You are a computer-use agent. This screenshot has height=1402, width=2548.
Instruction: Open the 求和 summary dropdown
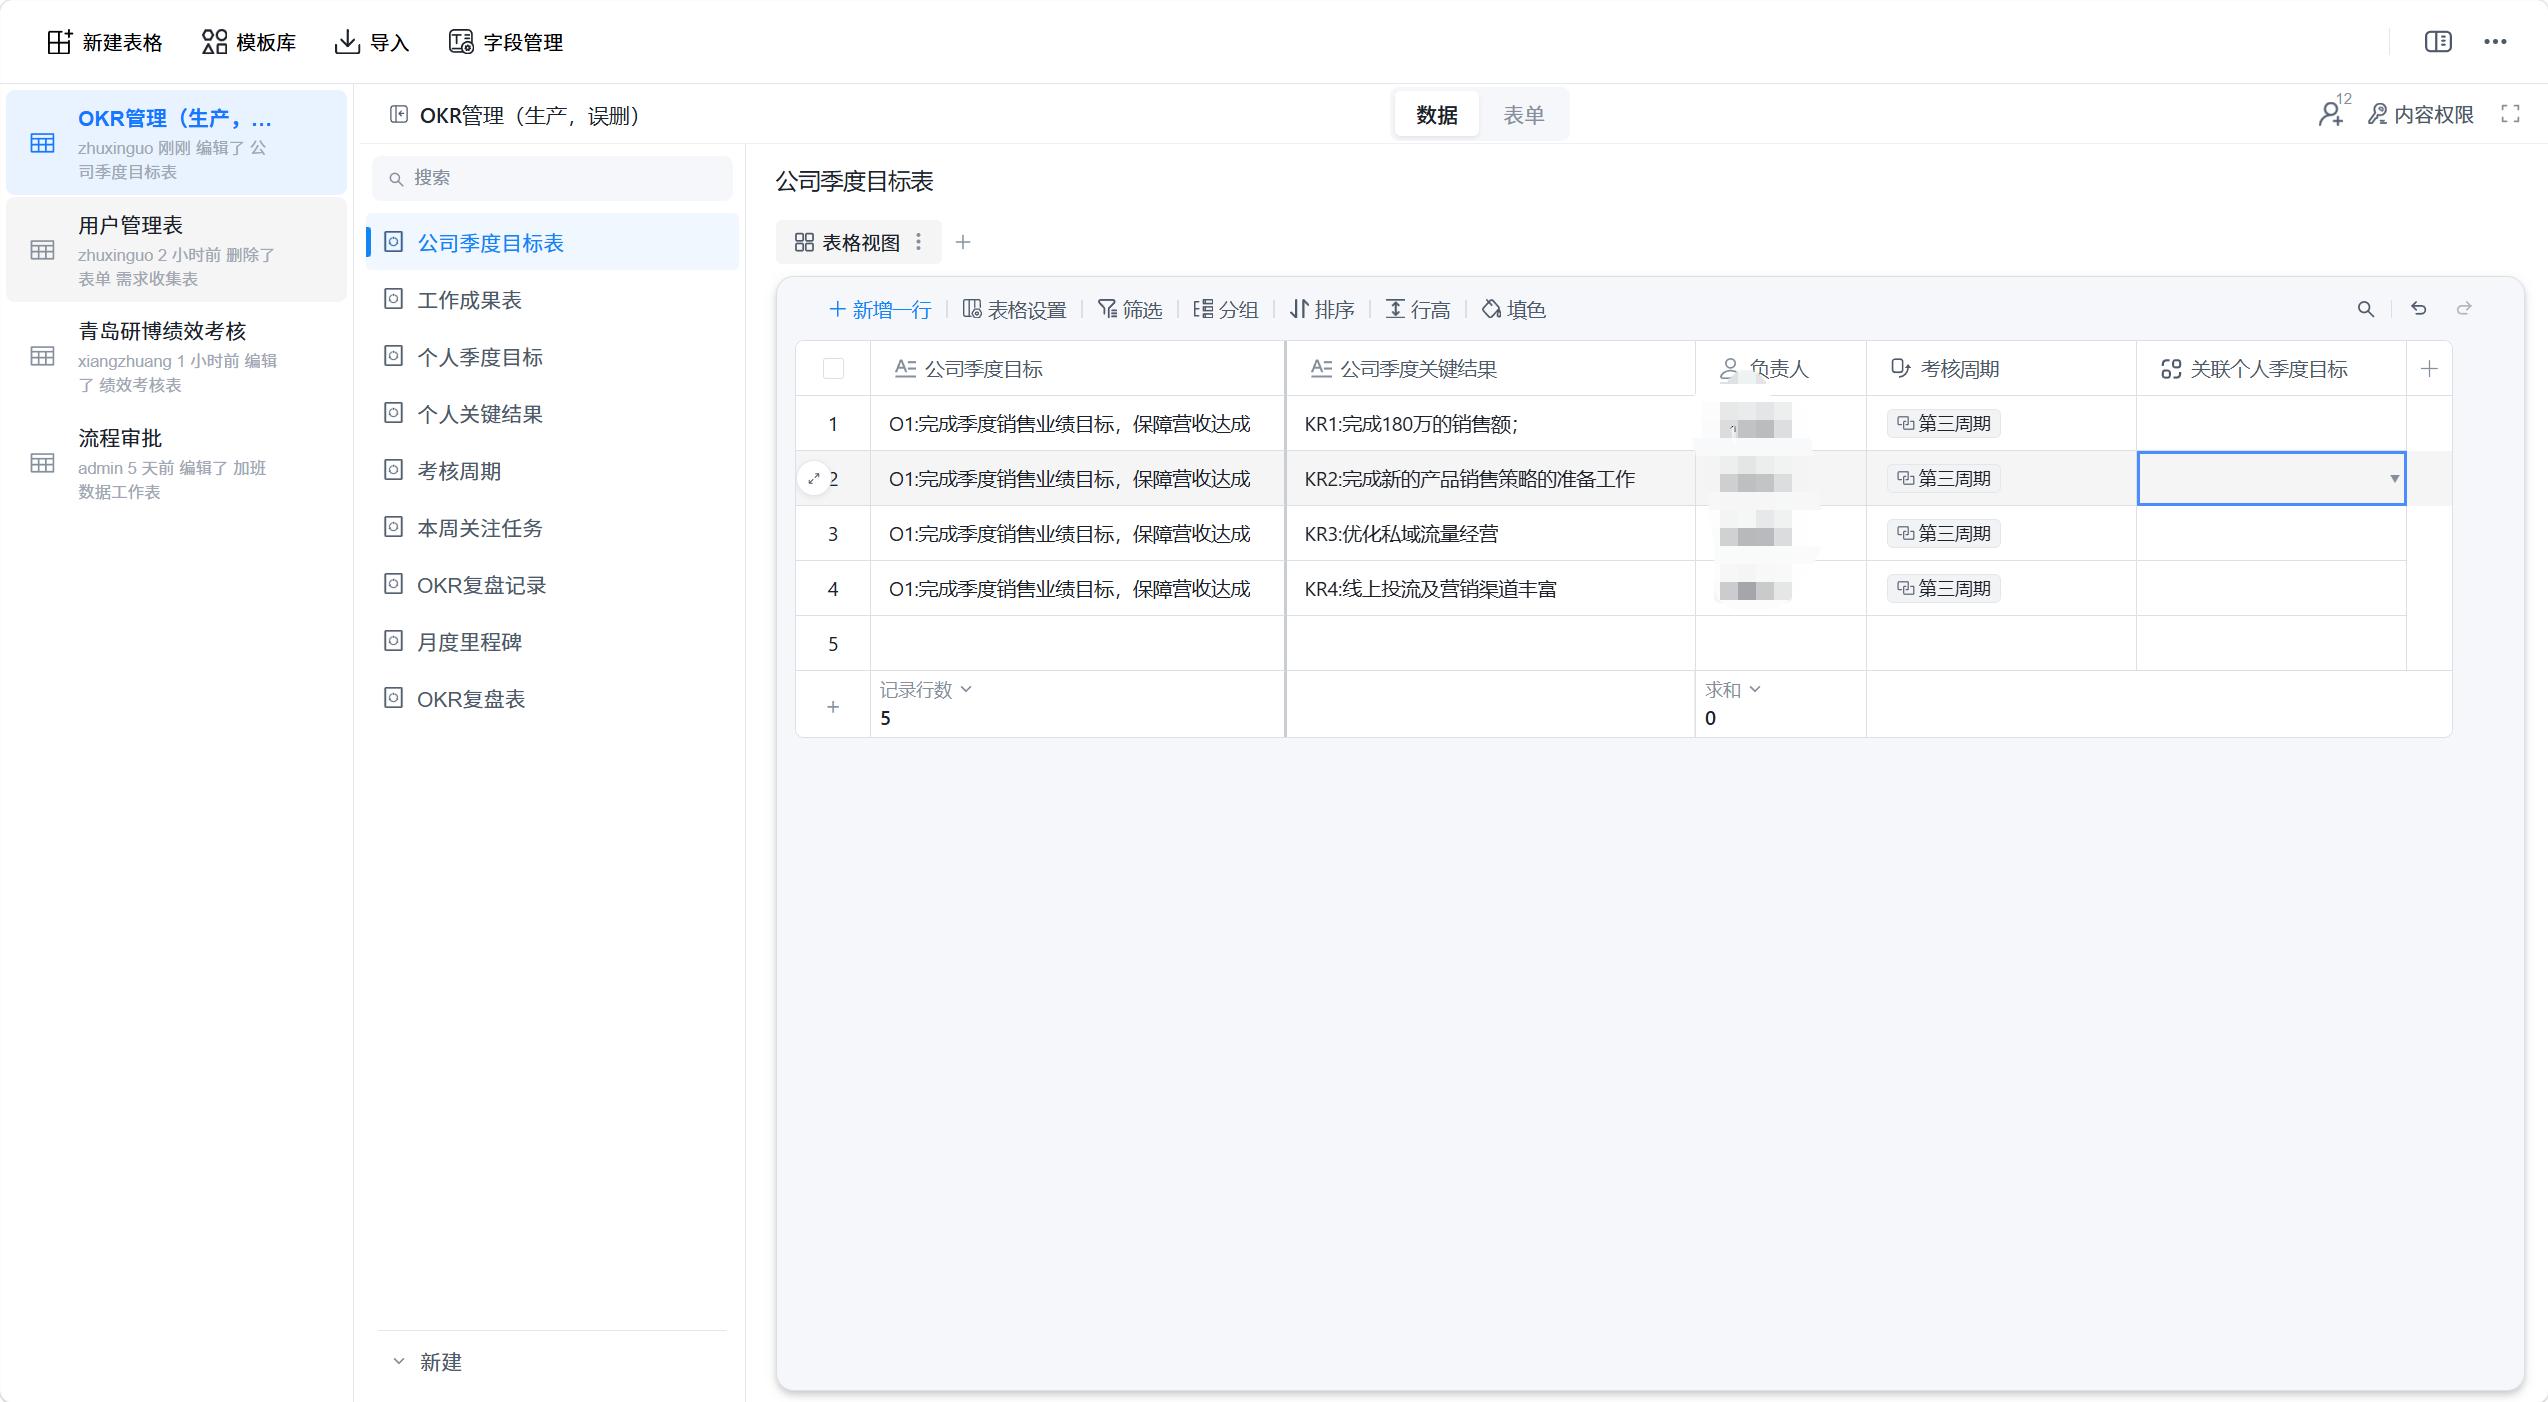[1733, 690]
